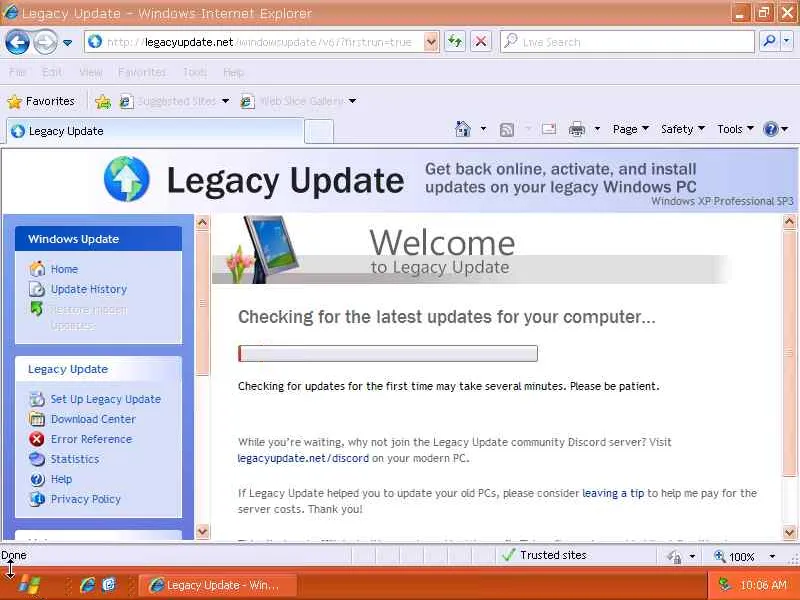Click Add to Favorites Bar star icon
Screen dimensions: 800x600
pyautogui.click(x=103, y=102)
